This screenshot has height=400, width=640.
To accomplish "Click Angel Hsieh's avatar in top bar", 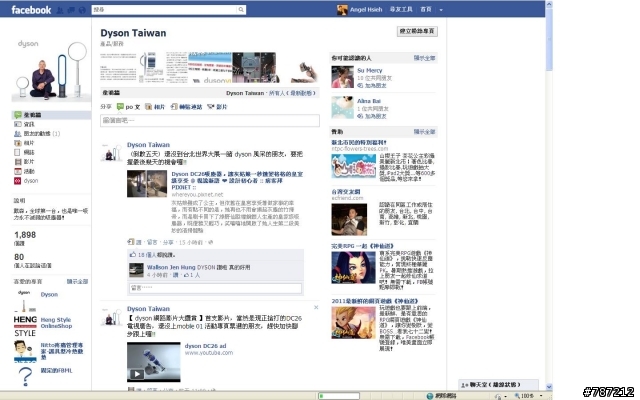I will coord(342,9).
